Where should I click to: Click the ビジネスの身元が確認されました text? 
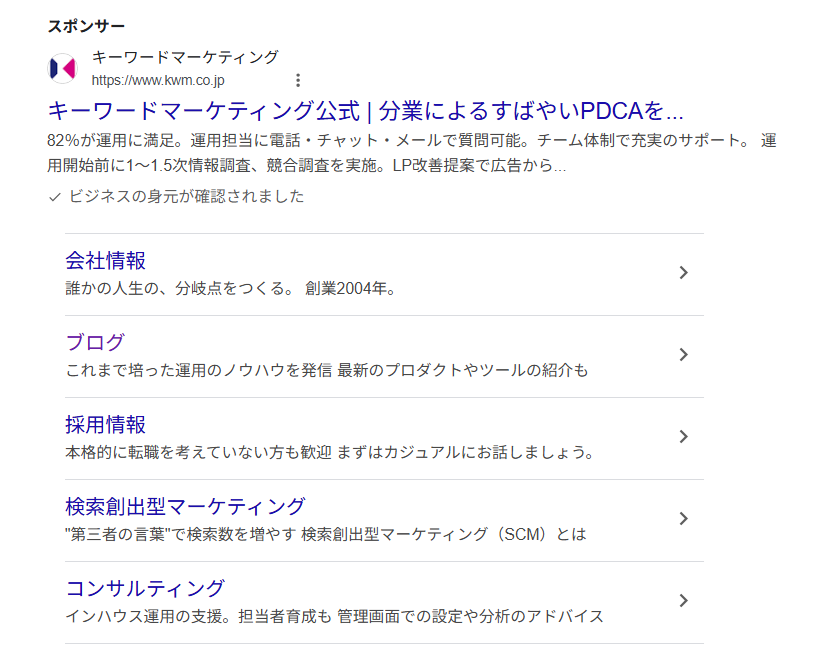click(x=186, y=196)
